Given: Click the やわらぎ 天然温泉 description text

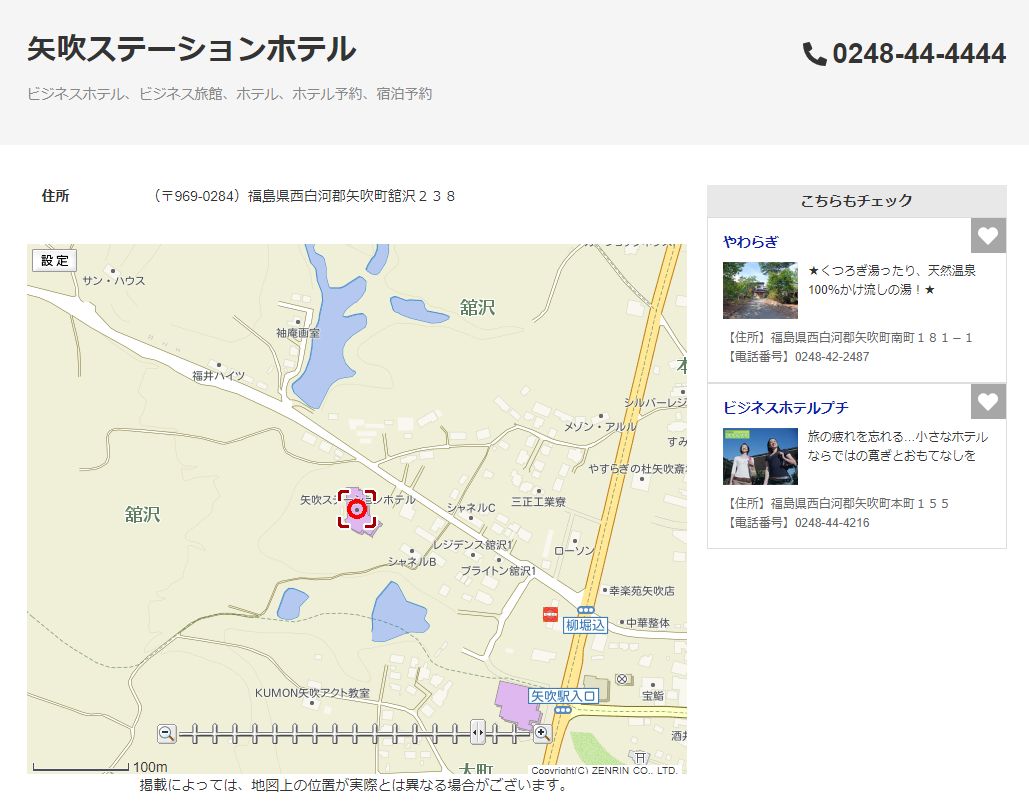Looking at the screenshot, I should [x=892, y=280].
